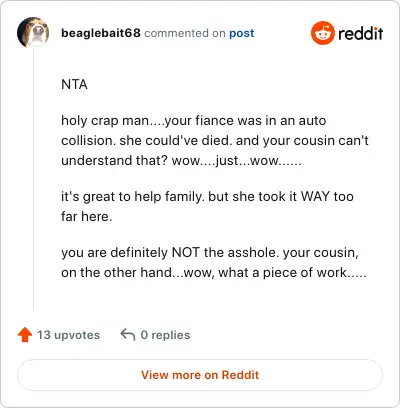Screen dimensions: 400x408
Task: Click the "NTA" verdict line
Action: pyautogui.click(x=74, y=84)
